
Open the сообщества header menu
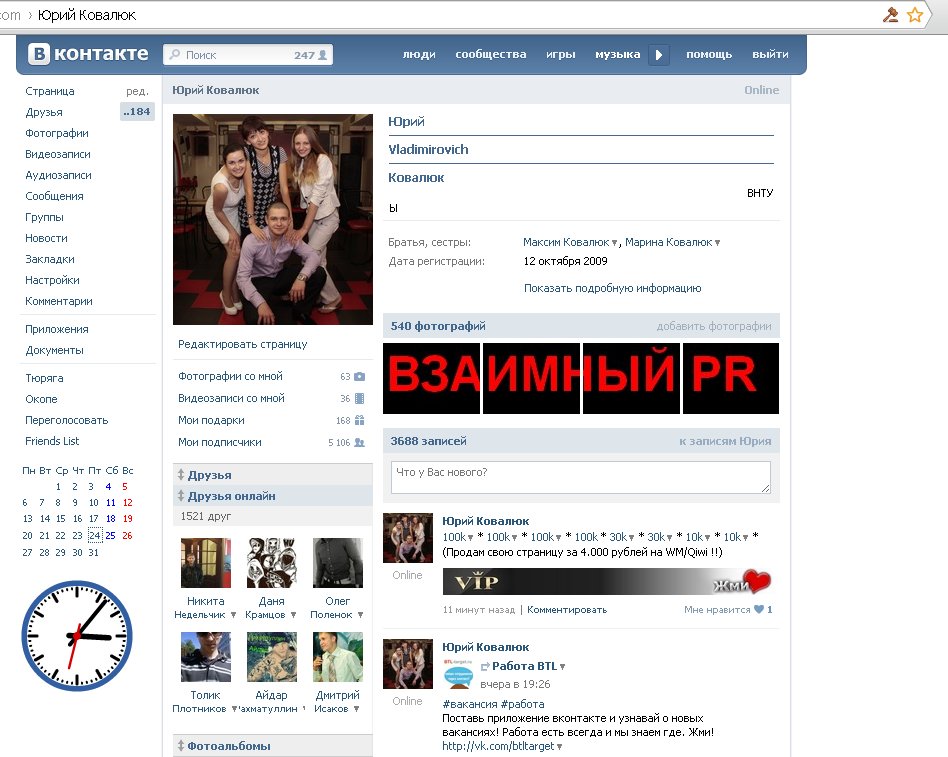(491, 54)
